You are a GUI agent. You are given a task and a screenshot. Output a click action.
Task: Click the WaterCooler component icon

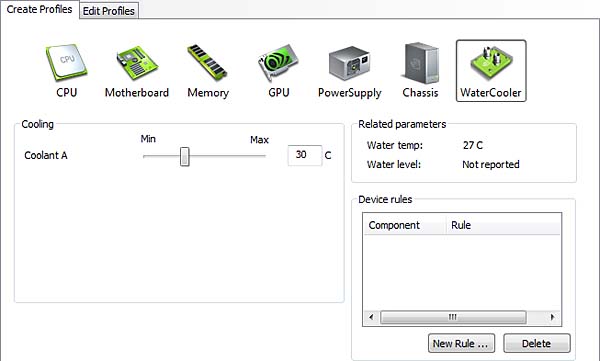(x=491, y=71)
